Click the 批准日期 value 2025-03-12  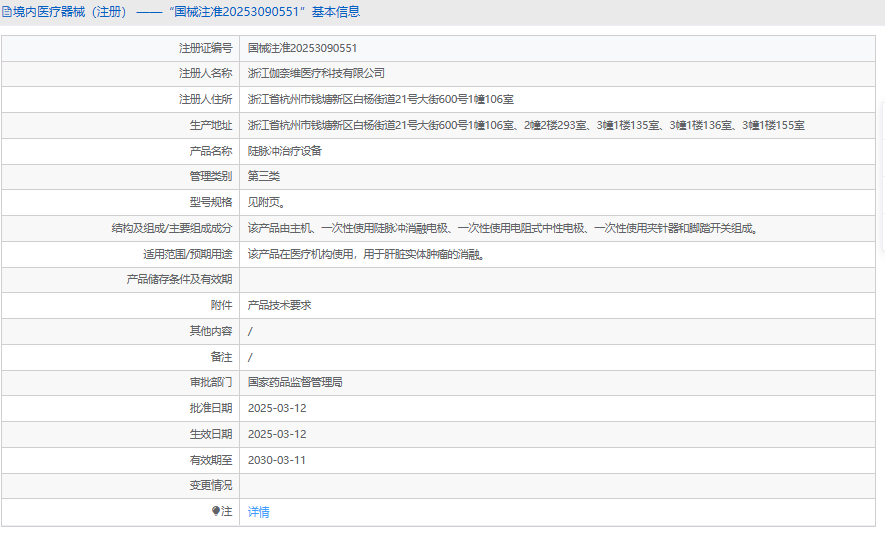tap(277, 408)
